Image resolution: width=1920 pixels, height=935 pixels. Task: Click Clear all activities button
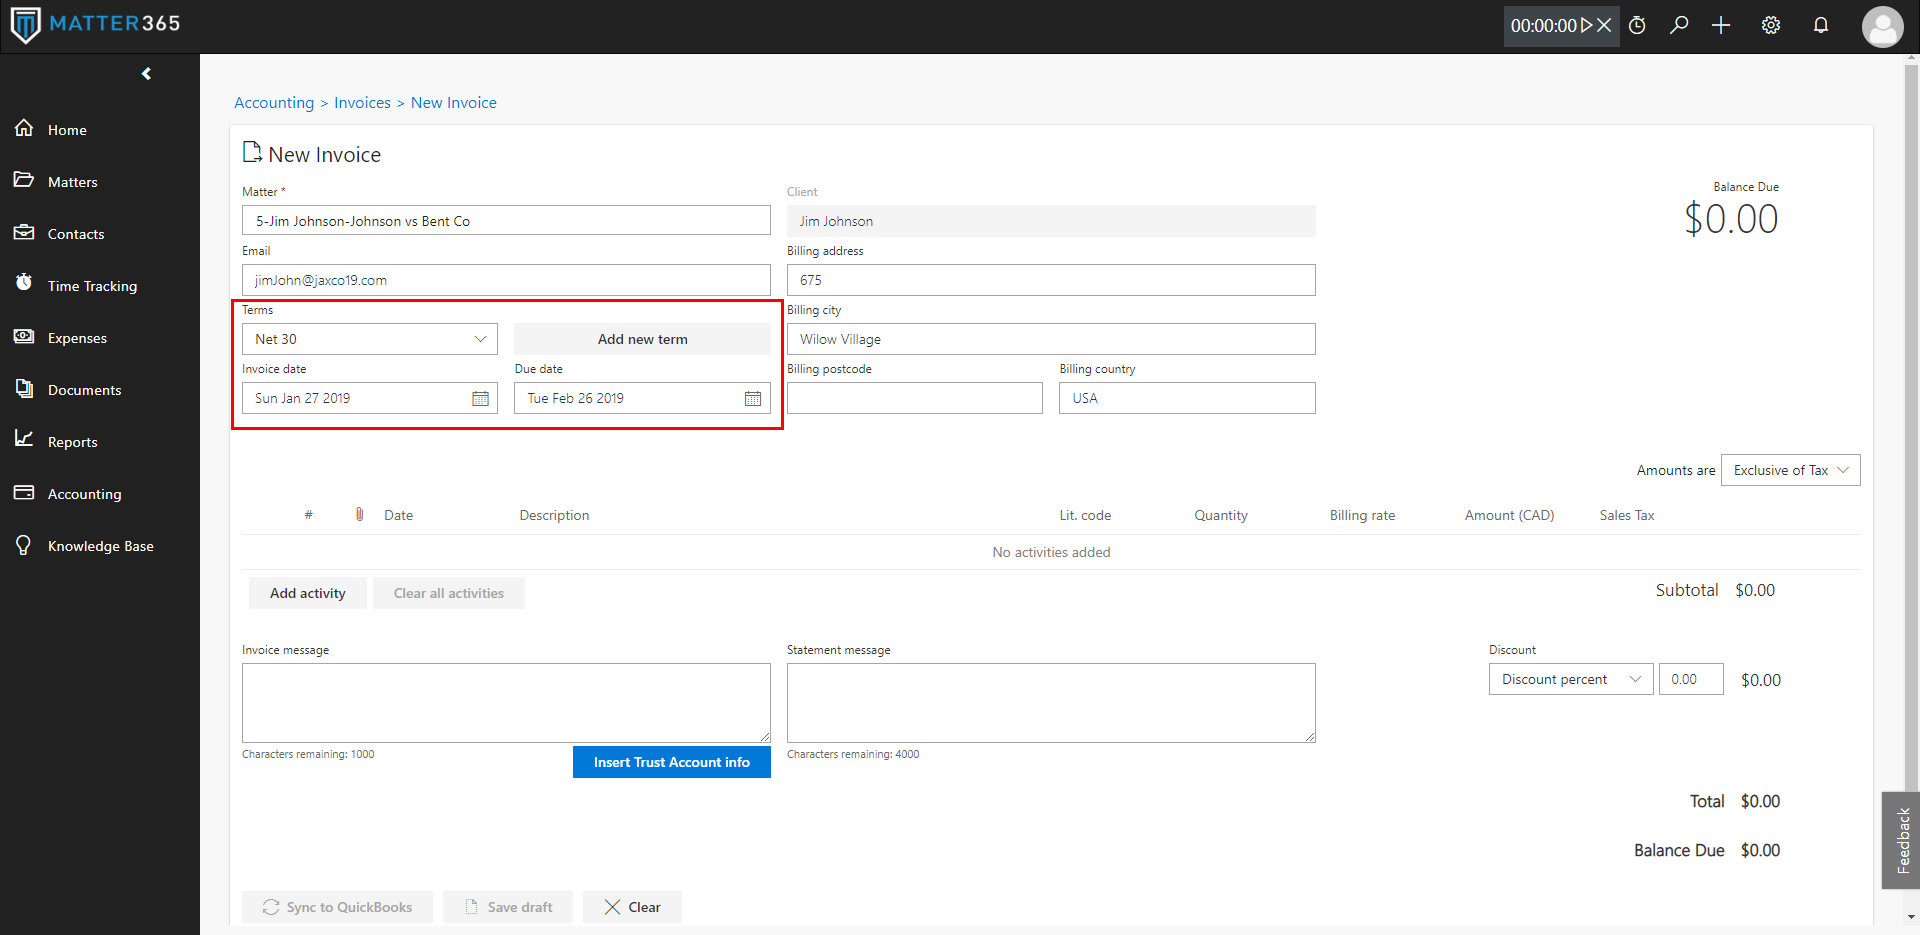pyautogui.click(x=449, y=593)
